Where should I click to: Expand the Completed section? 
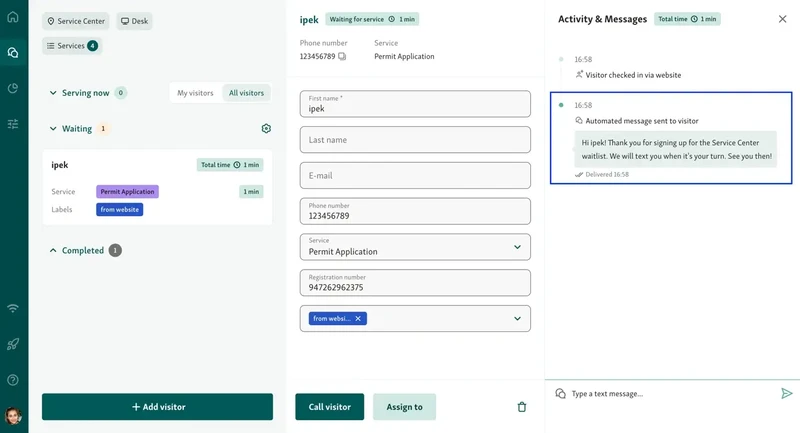point(53,250)
